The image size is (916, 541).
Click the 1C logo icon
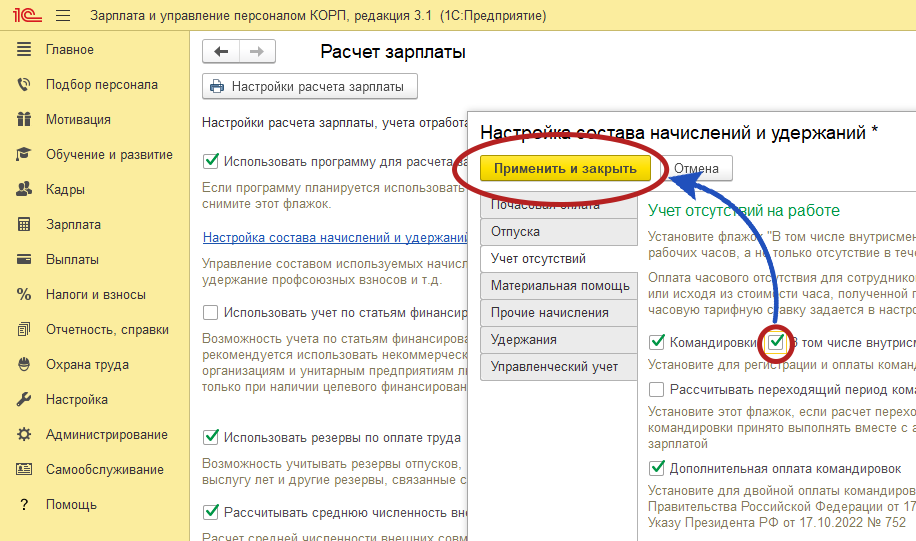(26, 16)
